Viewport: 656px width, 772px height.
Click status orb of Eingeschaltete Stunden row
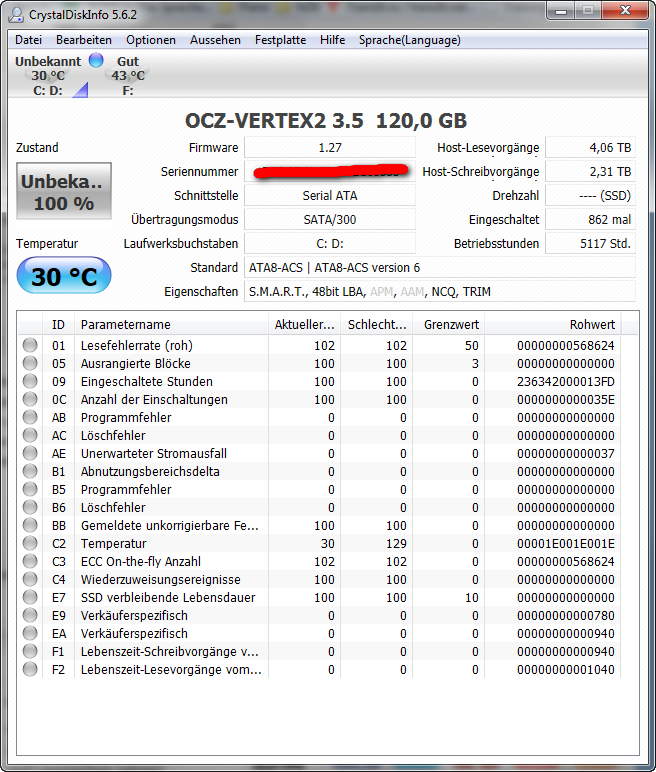tap(30, 381)
